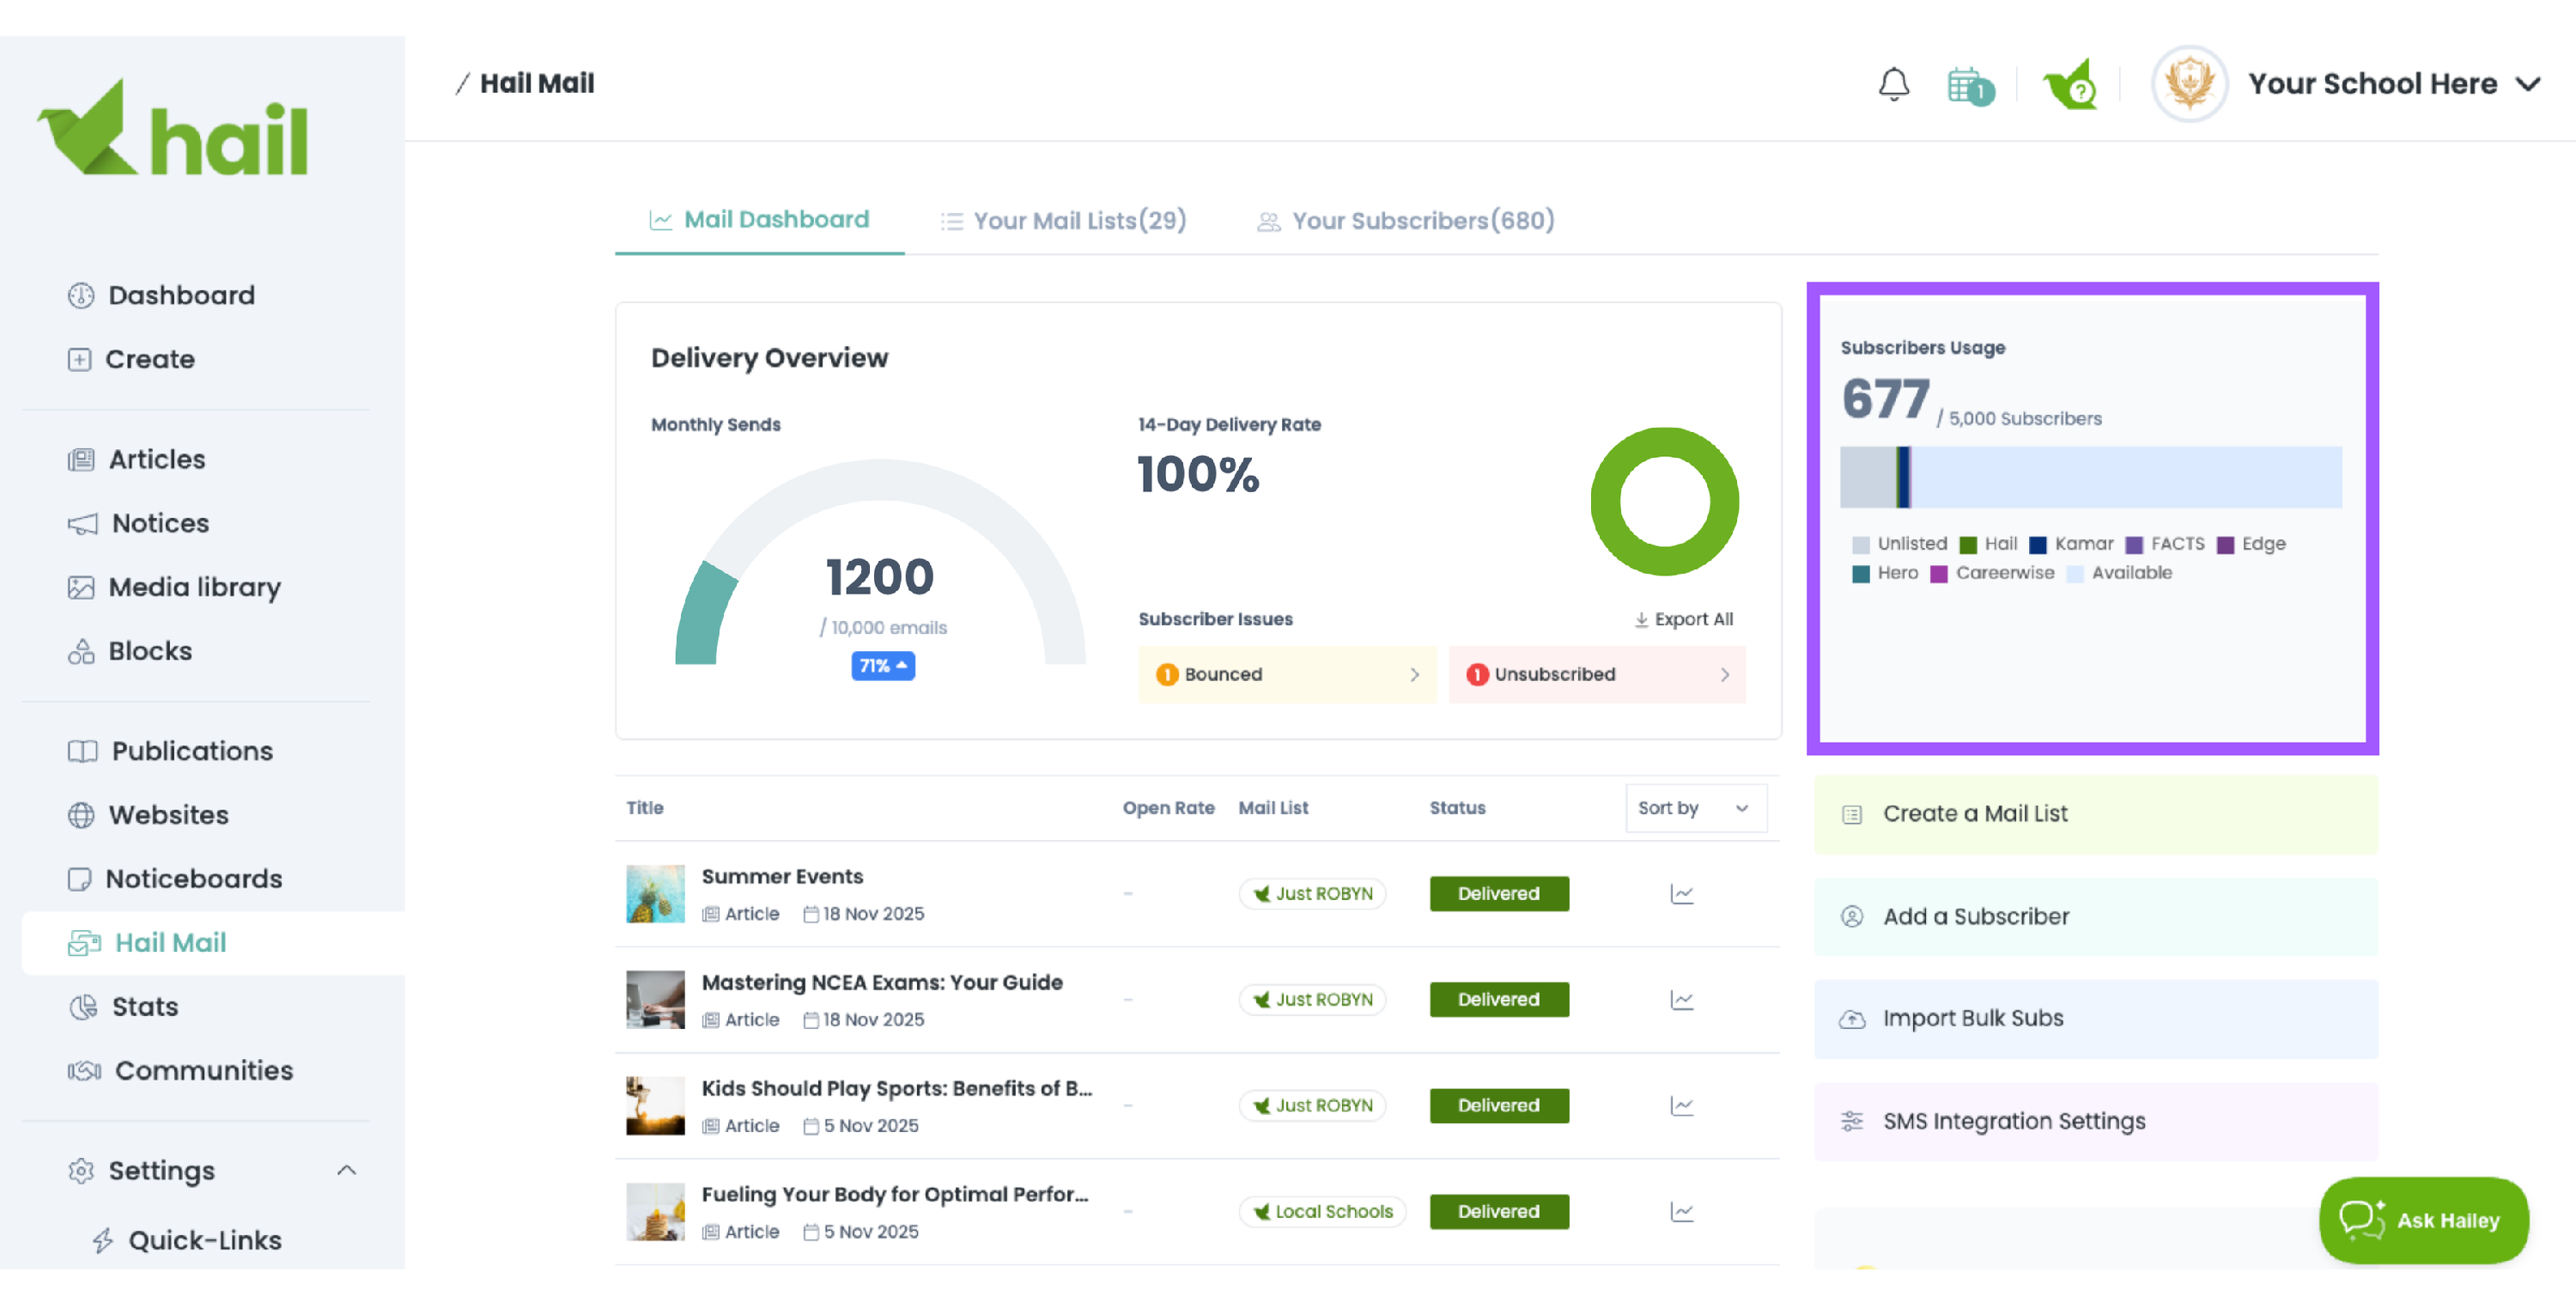Click chart icon for Fueling Your Body row
The image size is (2576, 1315).
[1681, 1212]
